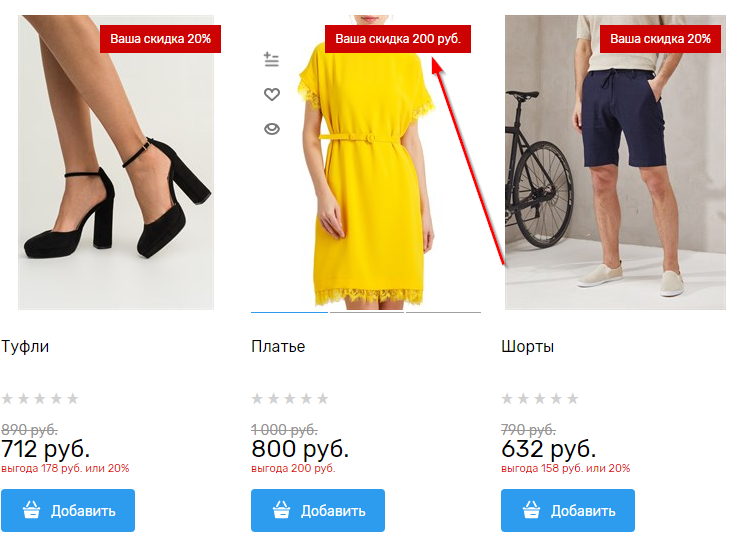This screenshot has width=740, height=557.
Task: Click the 'Ваша скидка 200 руб.' badge
Action: (x=398, y=39)
